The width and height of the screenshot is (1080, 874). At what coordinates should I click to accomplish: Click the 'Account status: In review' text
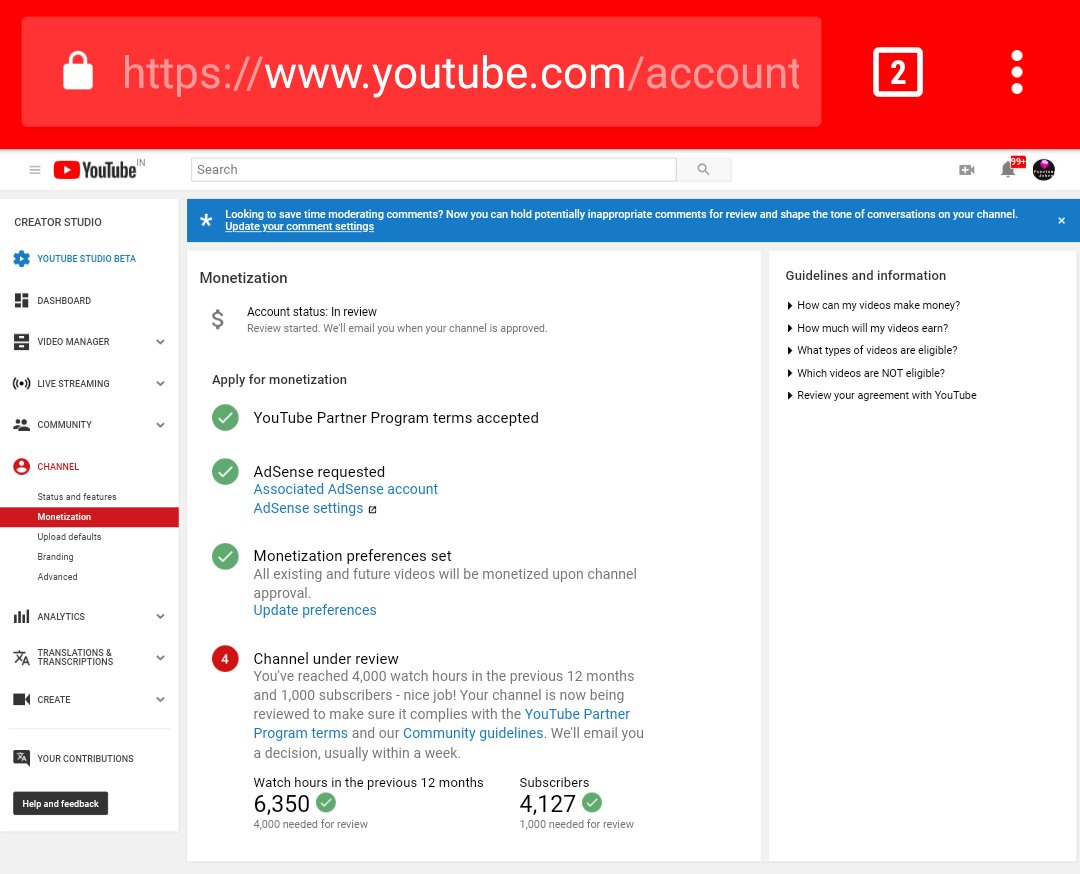coord(312,312)
